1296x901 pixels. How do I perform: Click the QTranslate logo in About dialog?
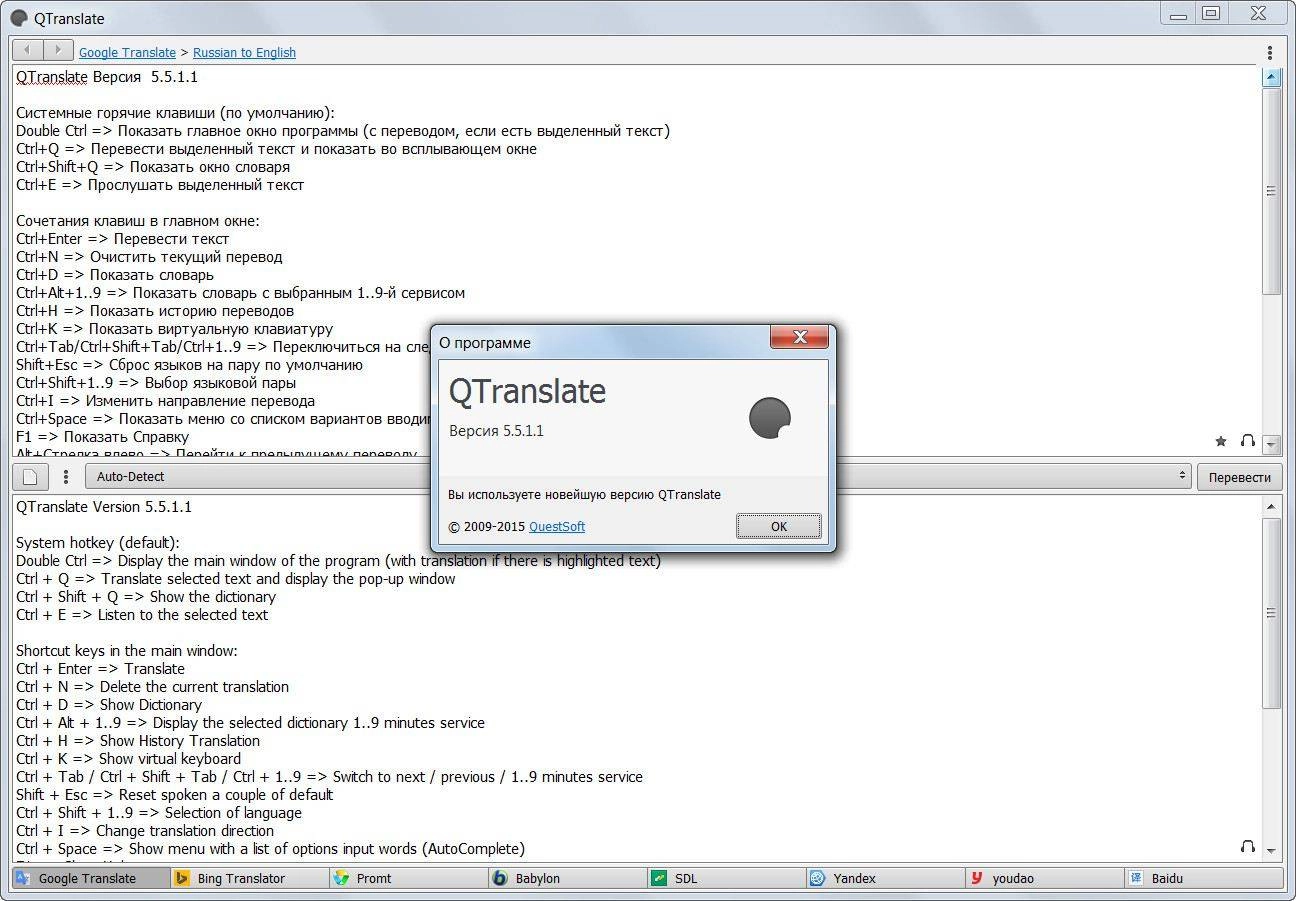770,418
